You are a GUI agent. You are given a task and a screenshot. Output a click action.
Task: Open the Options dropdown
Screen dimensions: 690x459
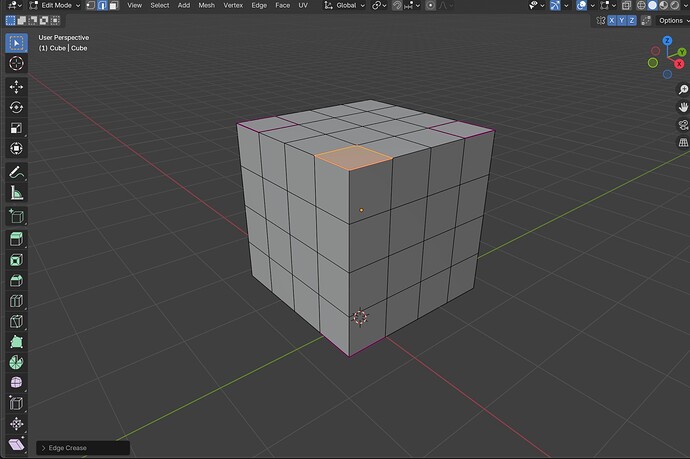pos(673,21)
